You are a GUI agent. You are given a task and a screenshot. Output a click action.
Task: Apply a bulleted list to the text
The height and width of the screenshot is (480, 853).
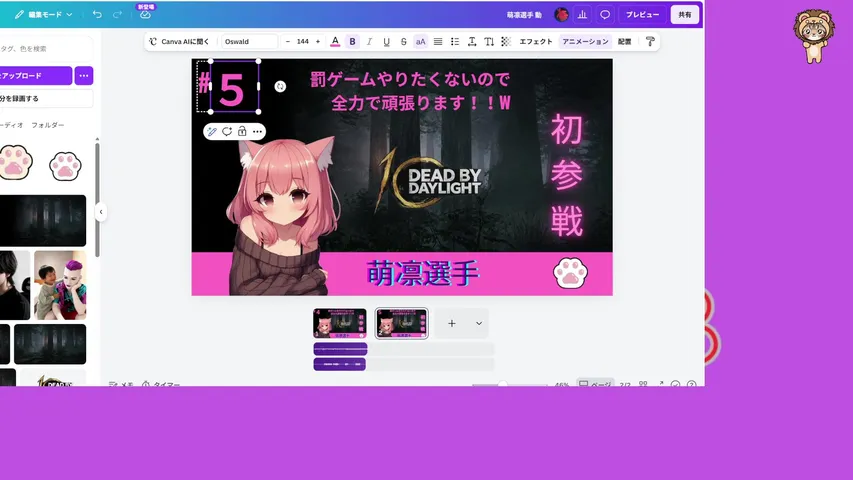(x=455, y=41)
